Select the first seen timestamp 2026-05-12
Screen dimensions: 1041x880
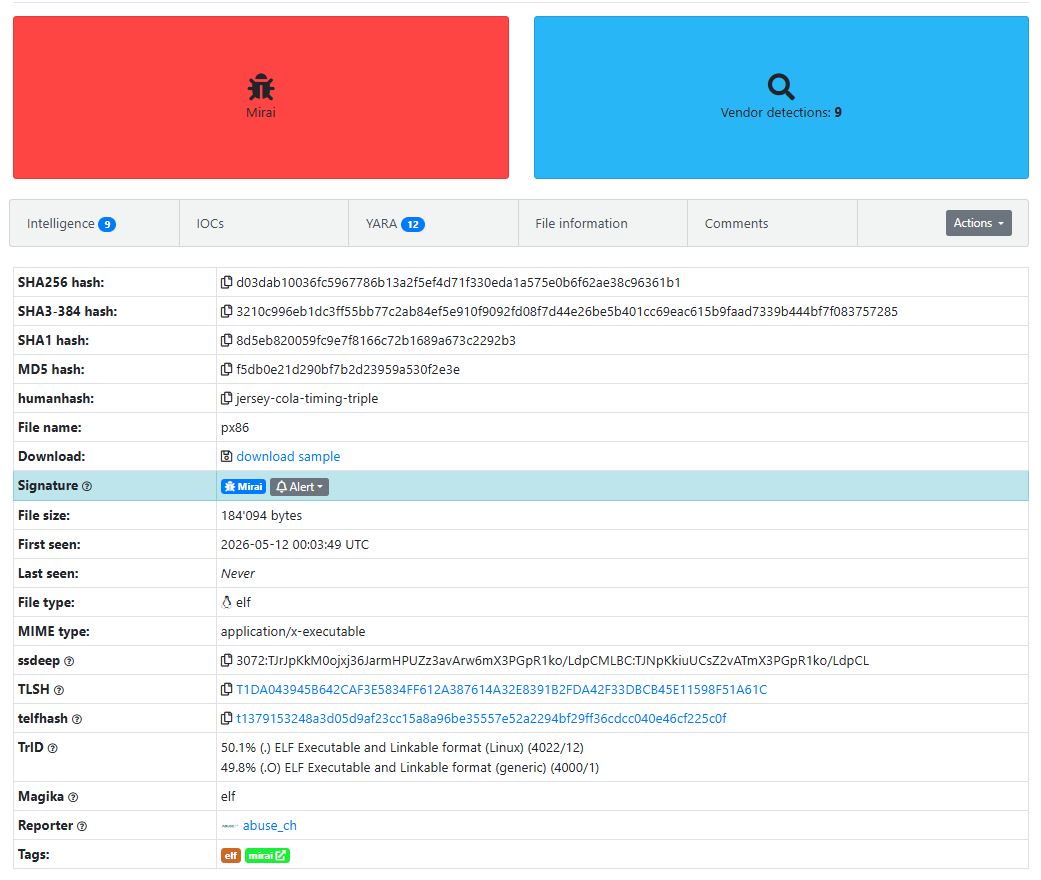click(295, 545)
